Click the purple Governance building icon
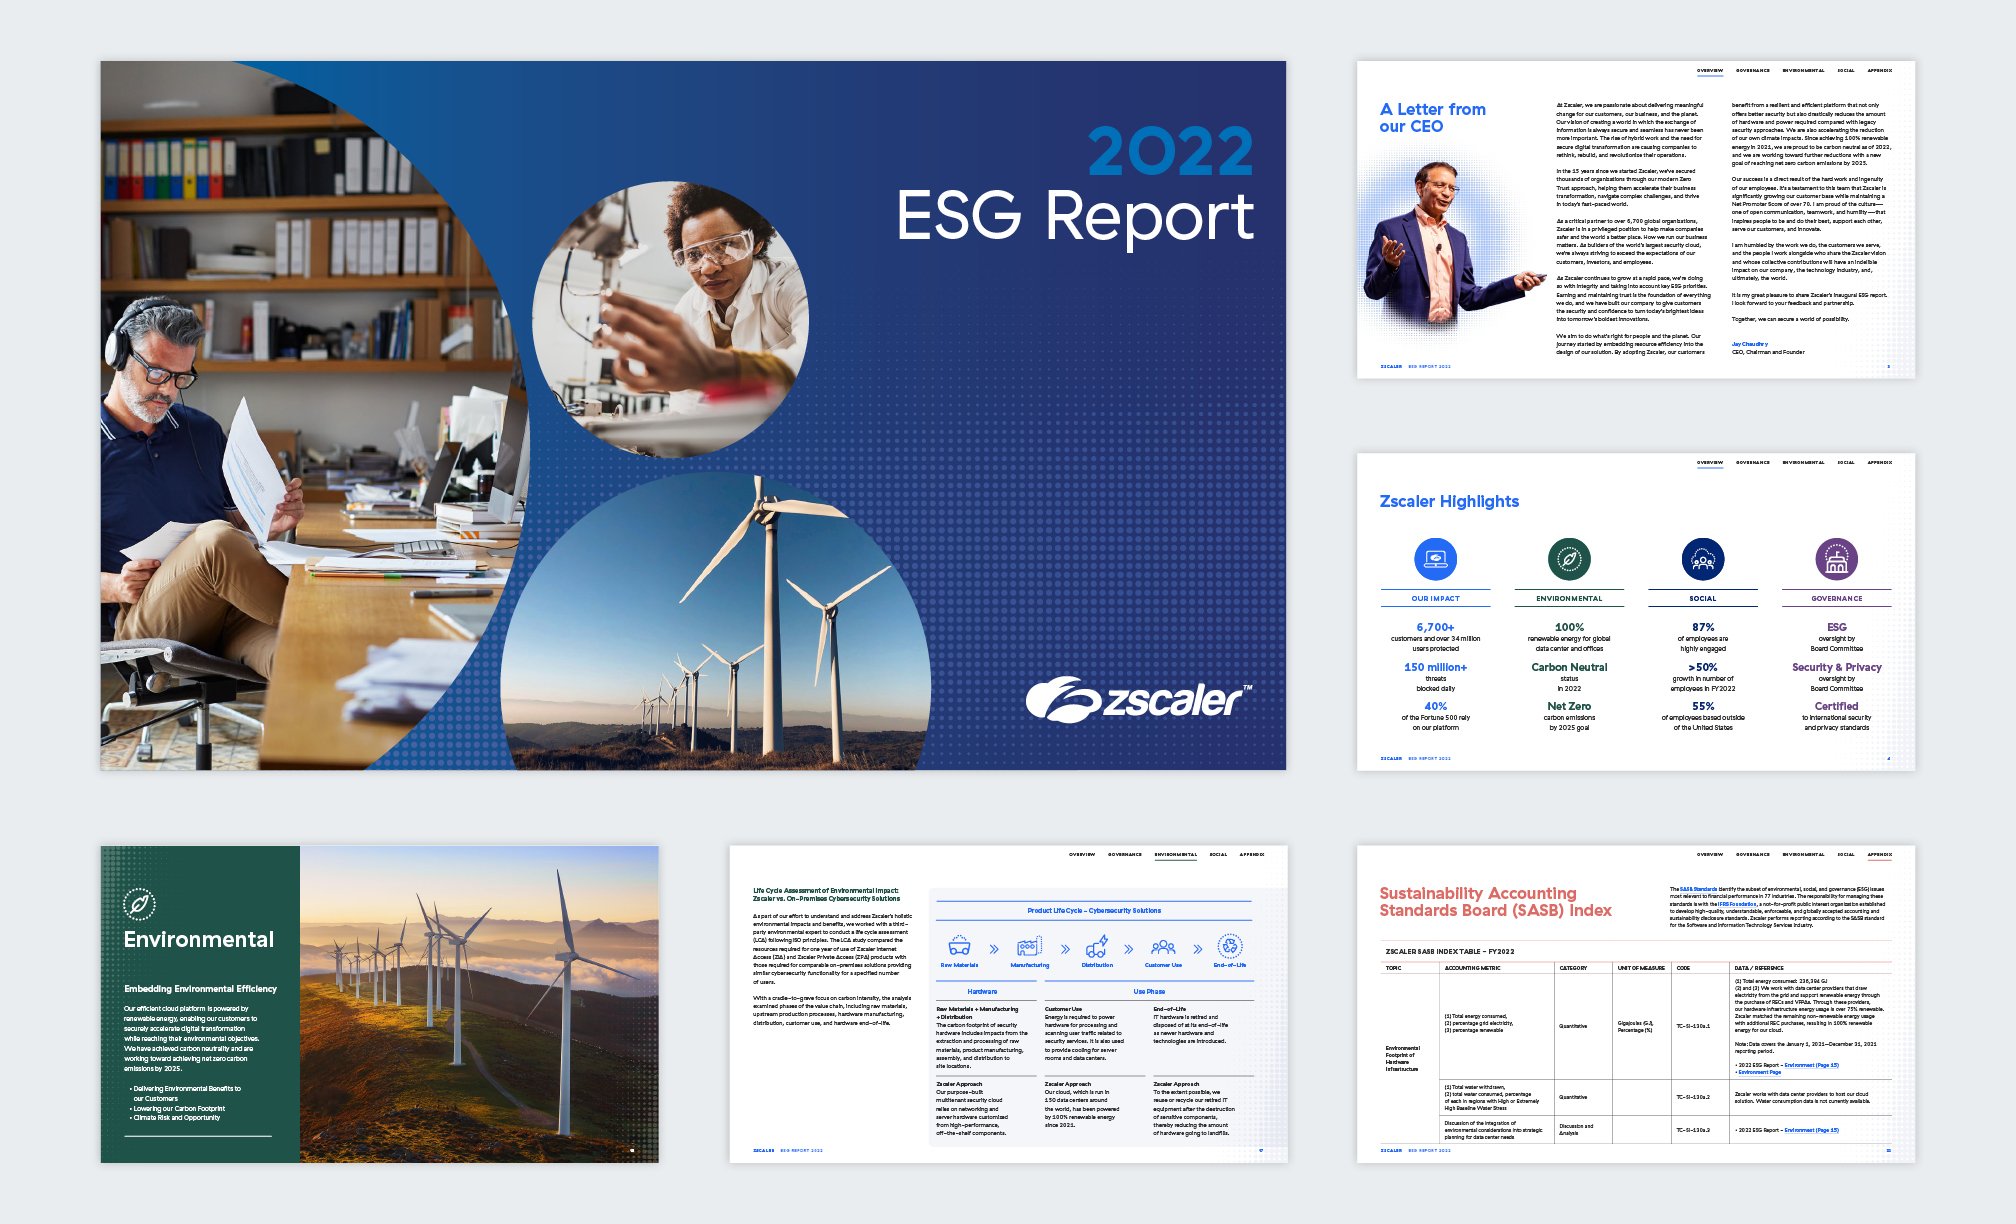The width and height of the screenshot is (2016, 1224). [x=1836, y=559]
